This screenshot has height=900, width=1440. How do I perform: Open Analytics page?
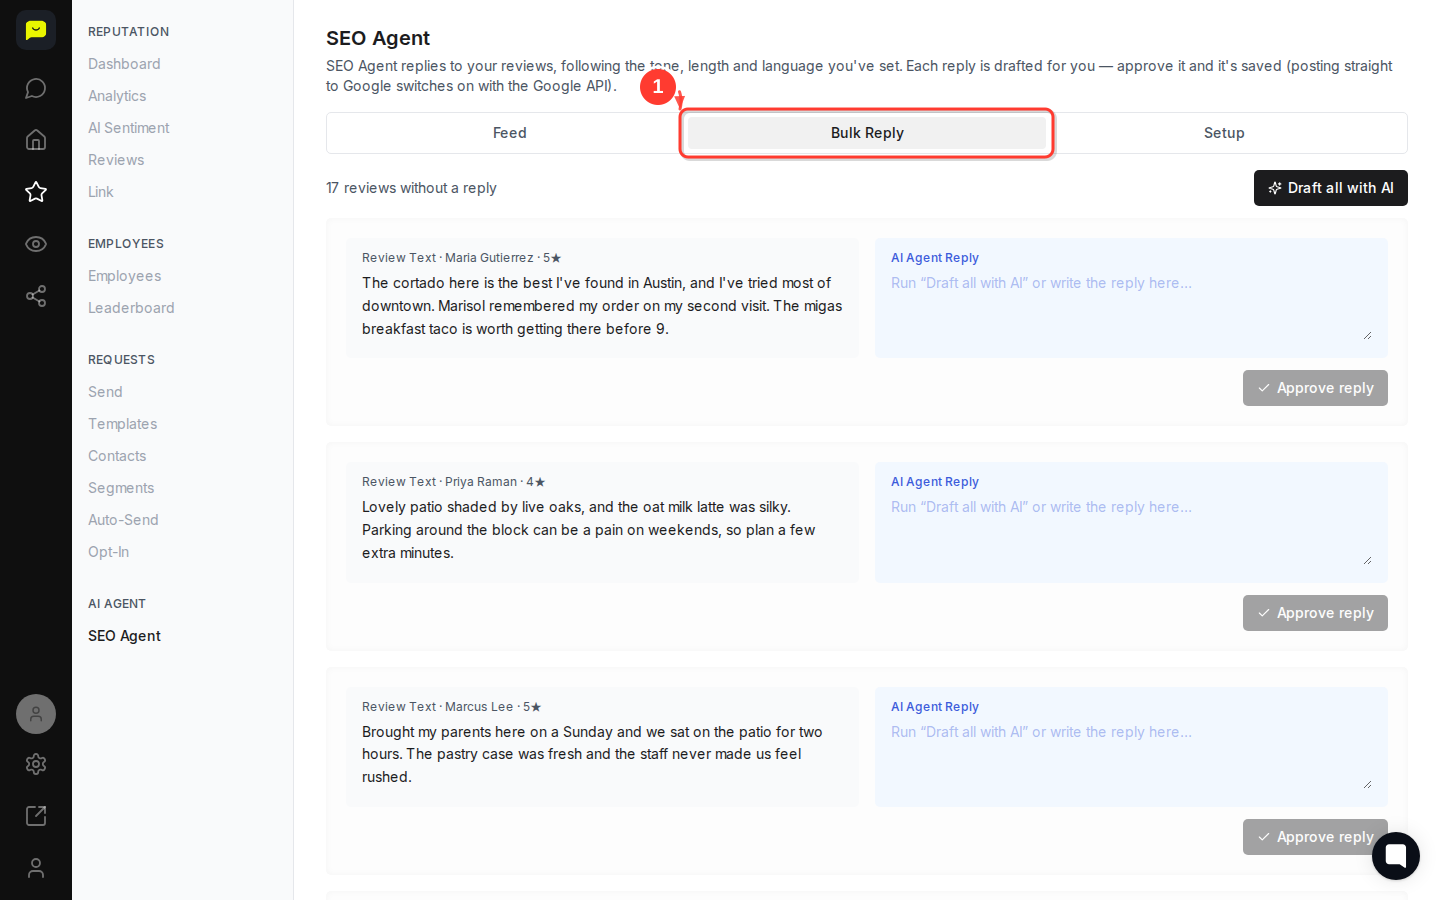coord(117,96)
